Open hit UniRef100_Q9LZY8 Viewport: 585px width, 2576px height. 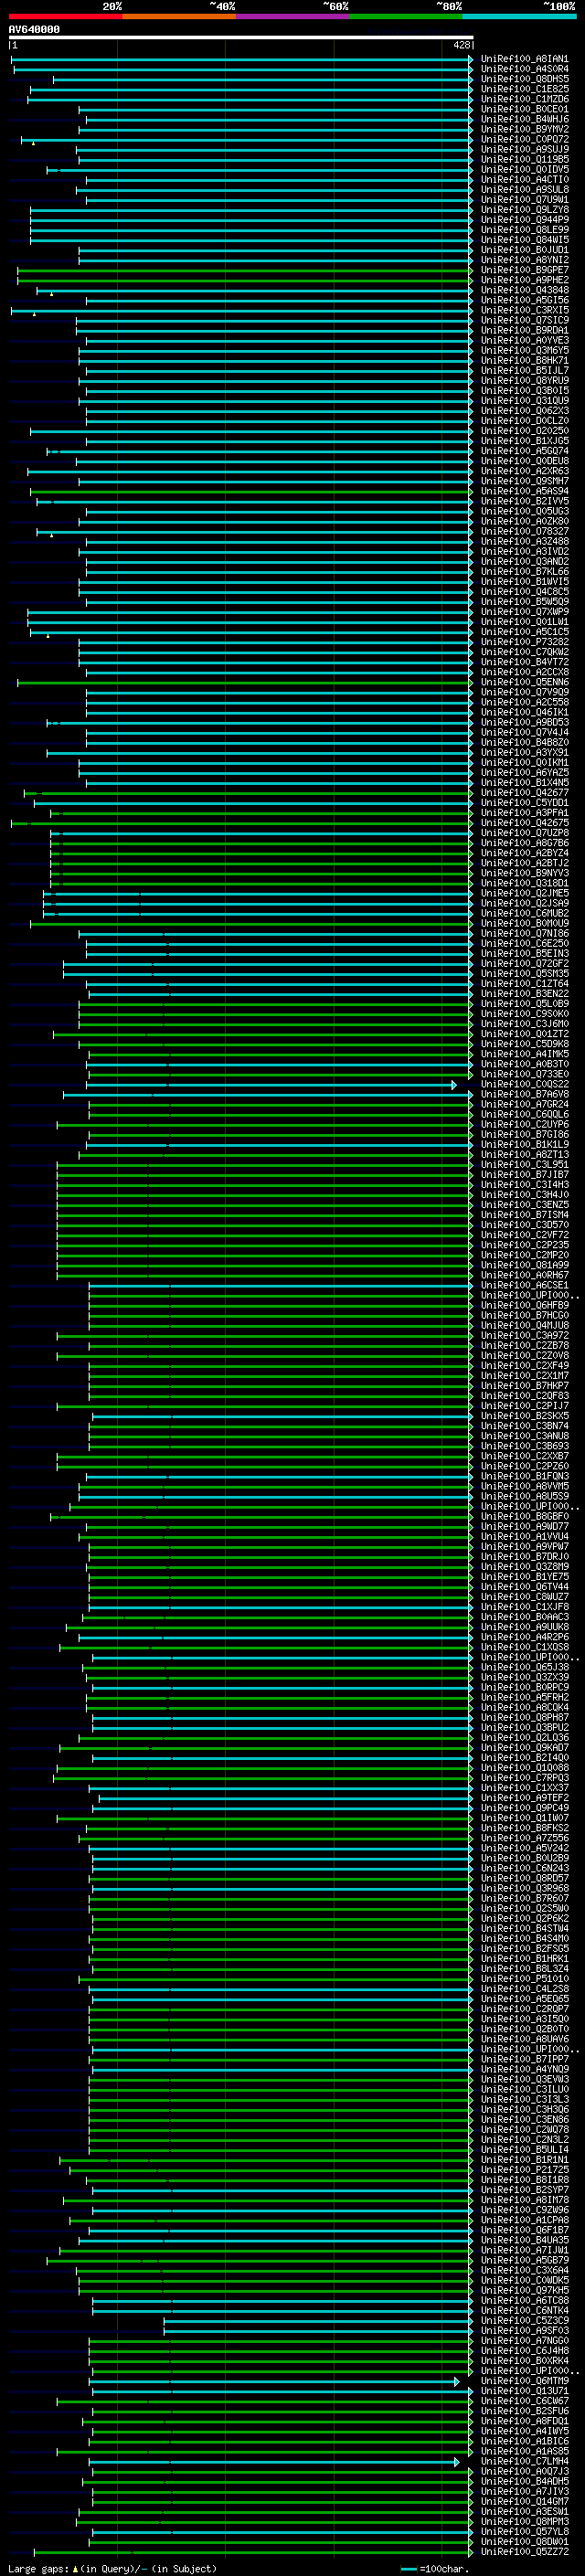(x=524, y=209)
